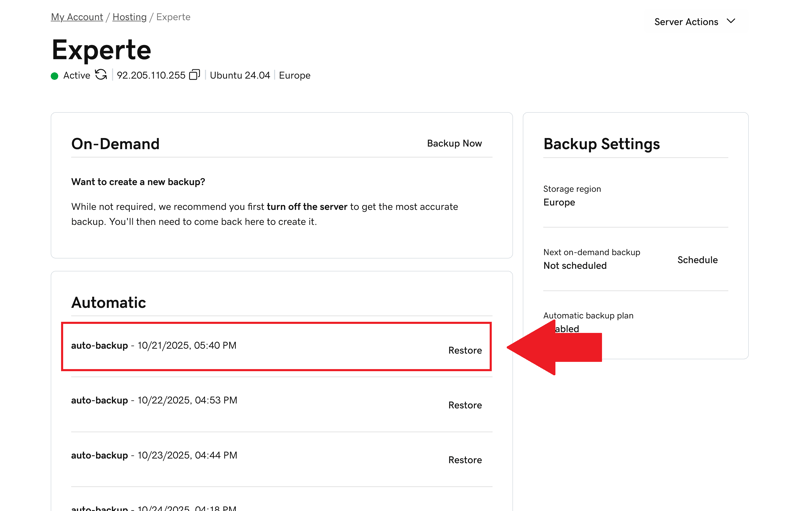Viewport: 800px width, 511px height.
Task: Click the Not scheduled backup status
Action: click(x=575, y=266)
